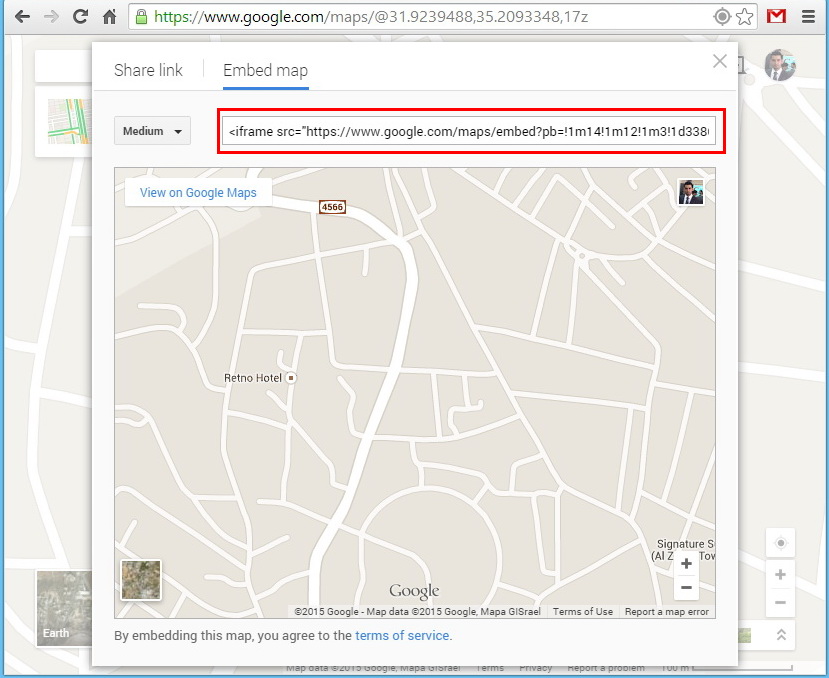829x678 pixels.
Task: Open the Chrome hamburger menu
Action: pyautogui.click(x=808, y=16)
